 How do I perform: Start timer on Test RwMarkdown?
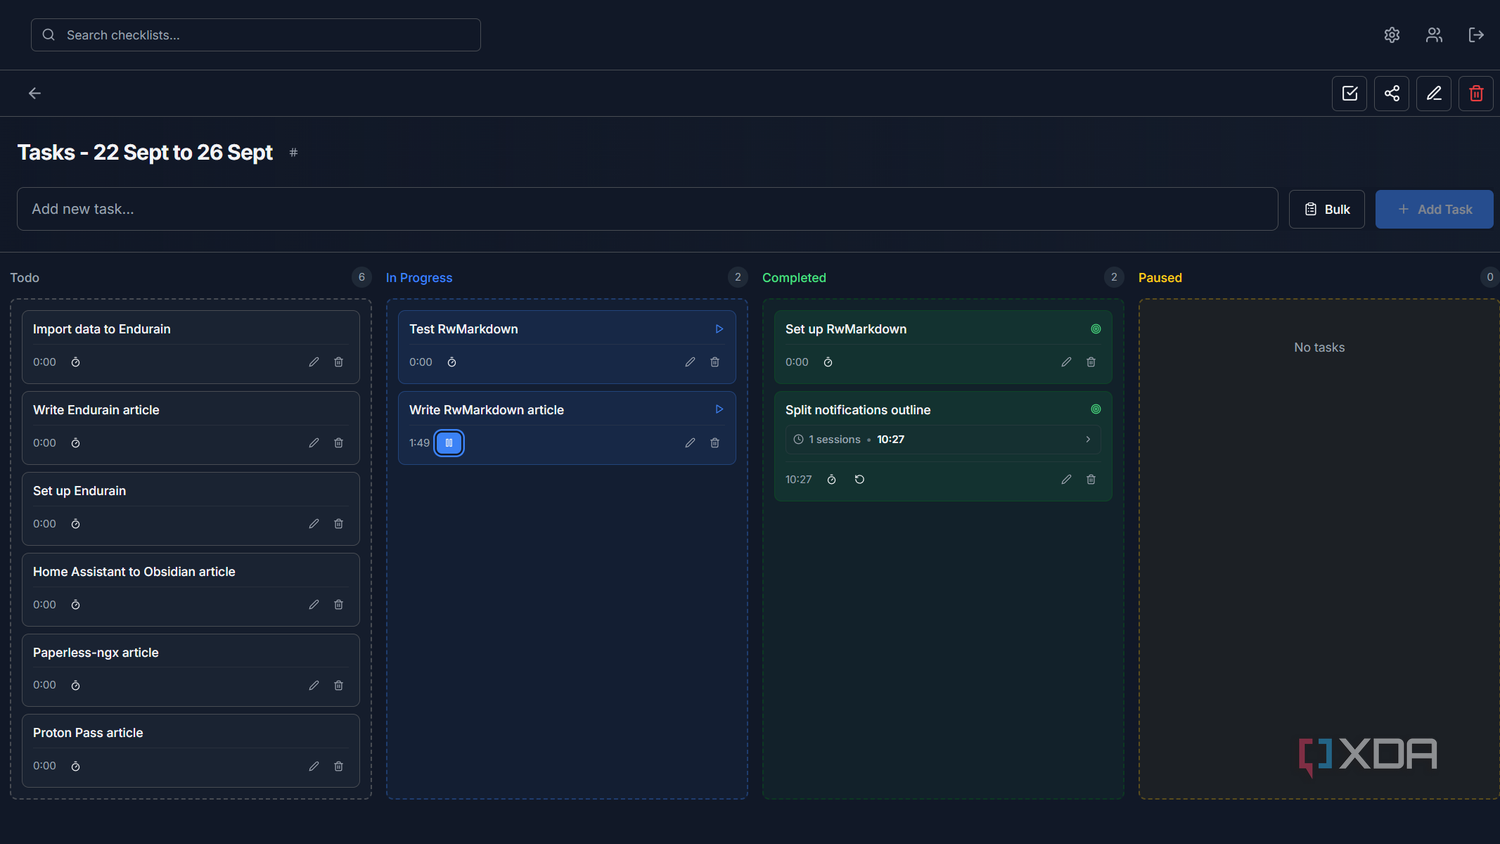tap(452, 362)
